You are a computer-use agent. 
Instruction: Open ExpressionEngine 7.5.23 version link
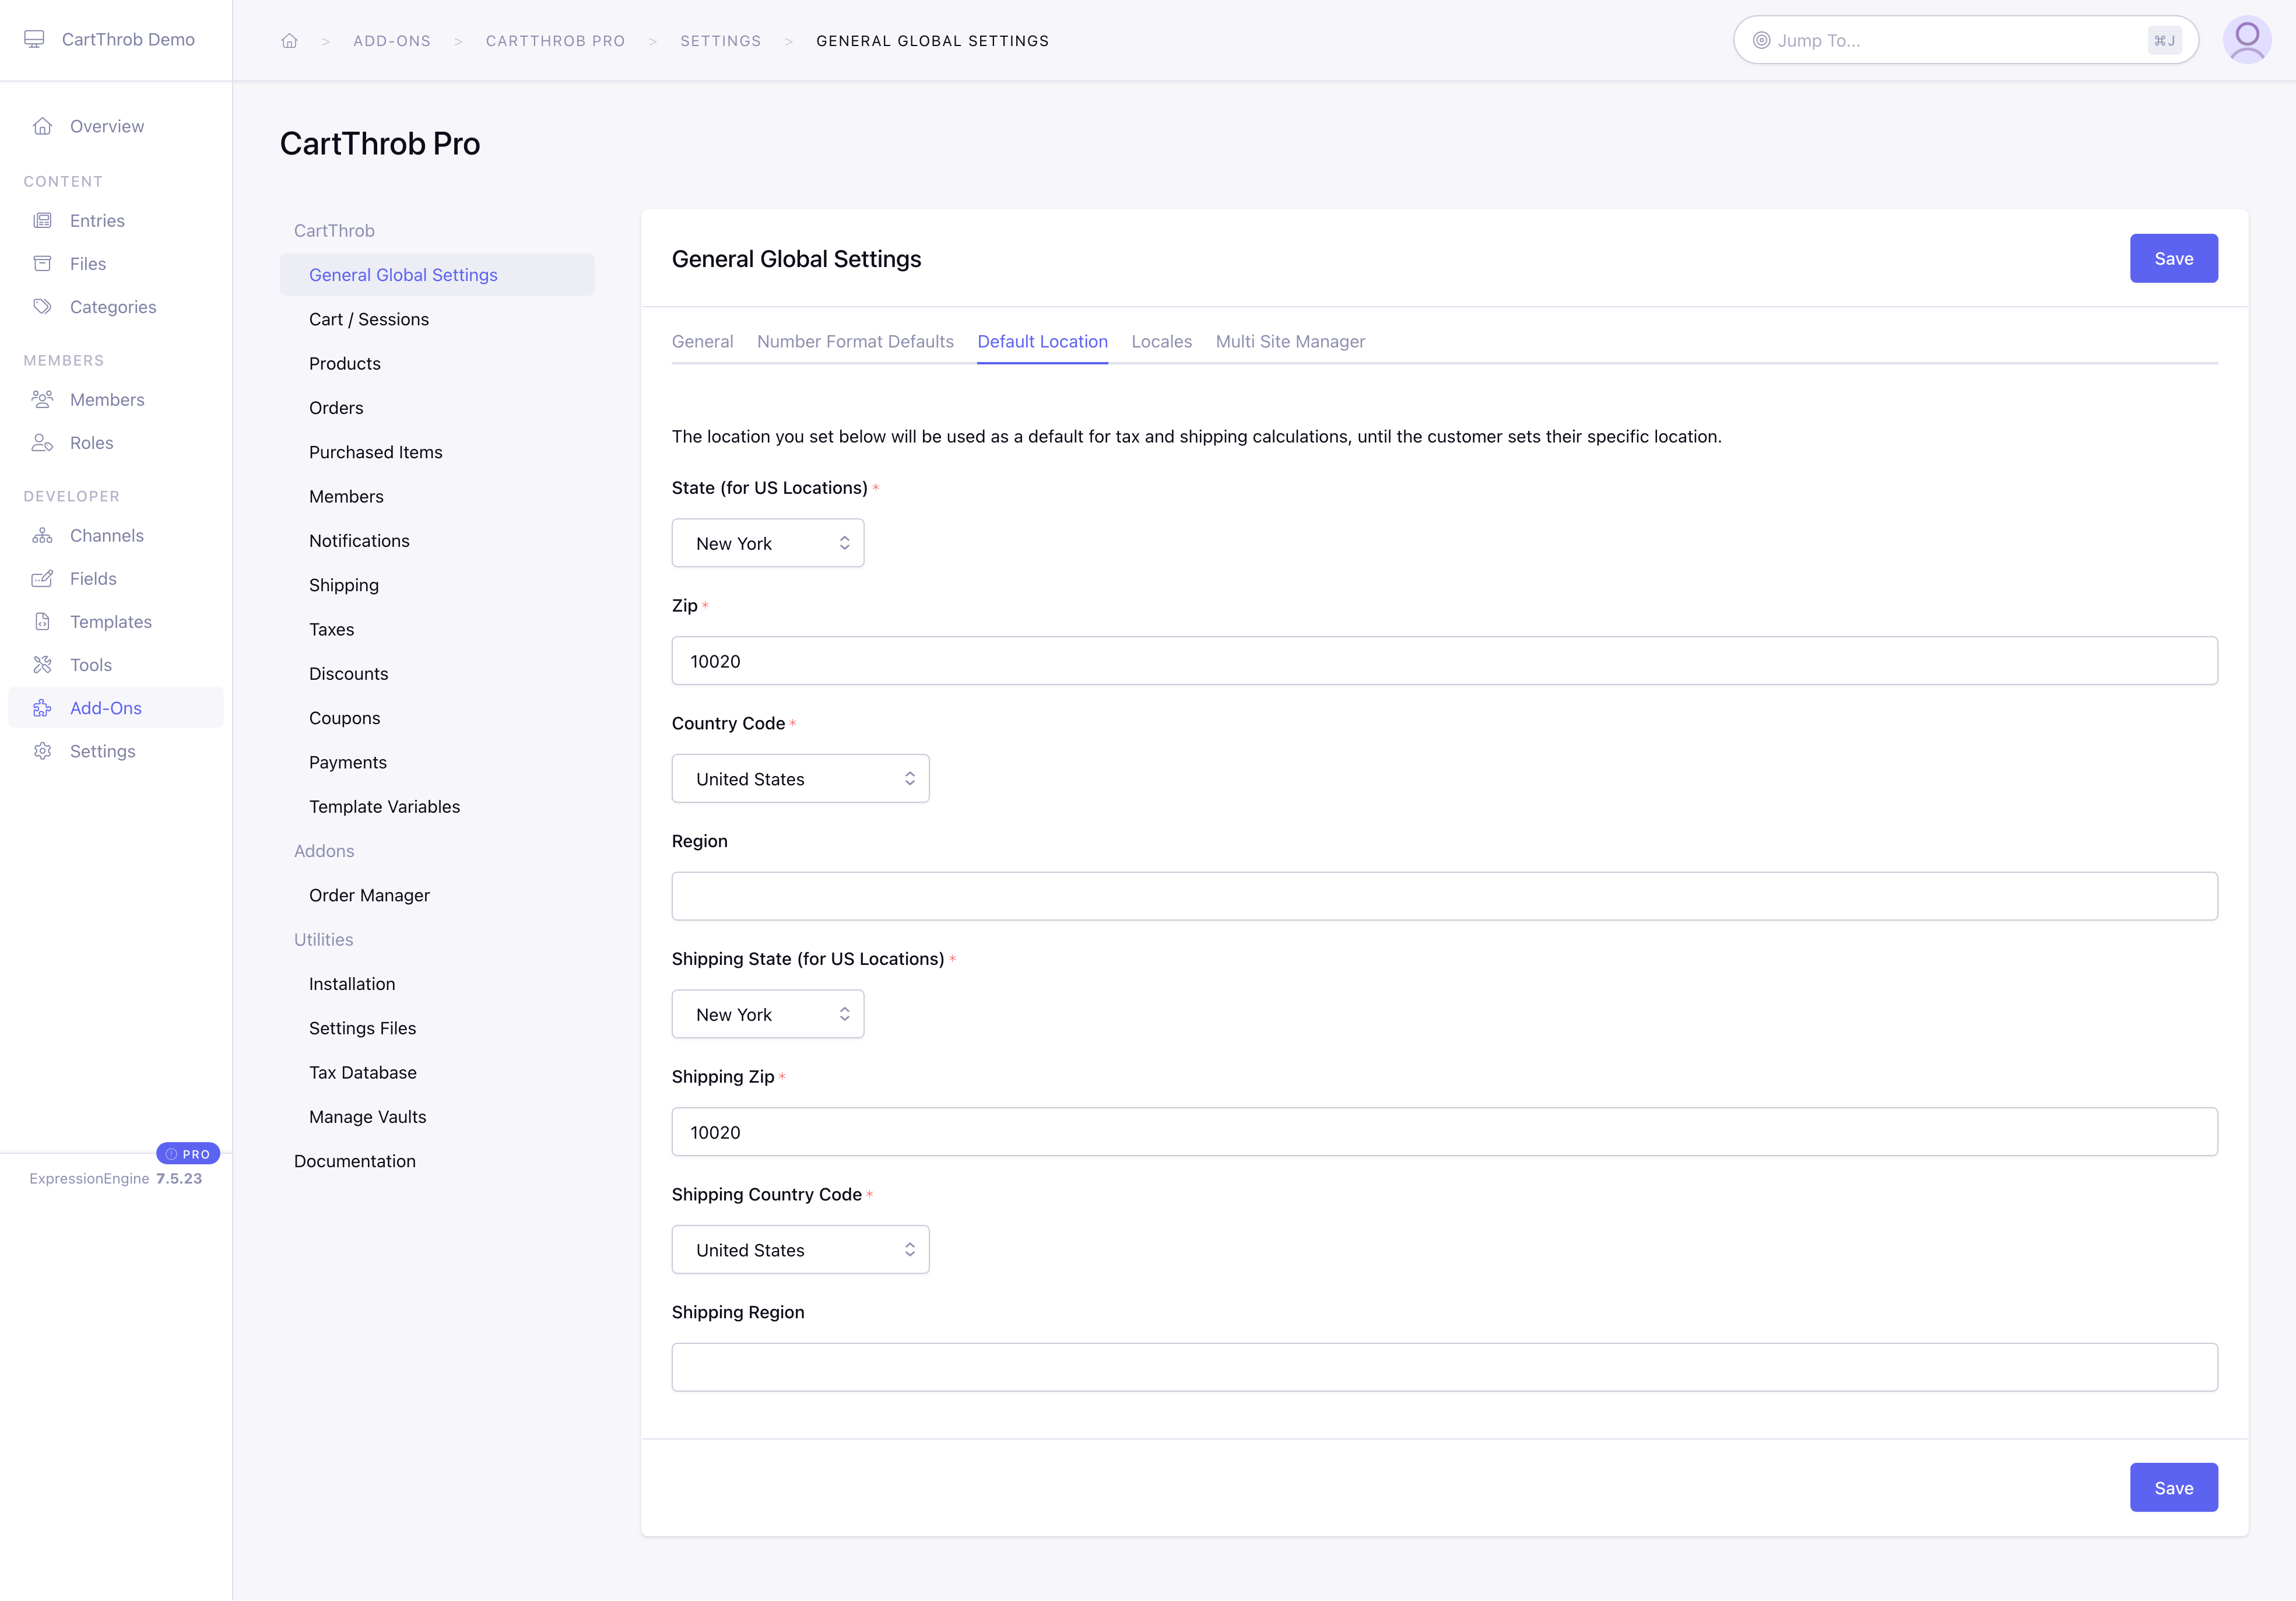116,1179
